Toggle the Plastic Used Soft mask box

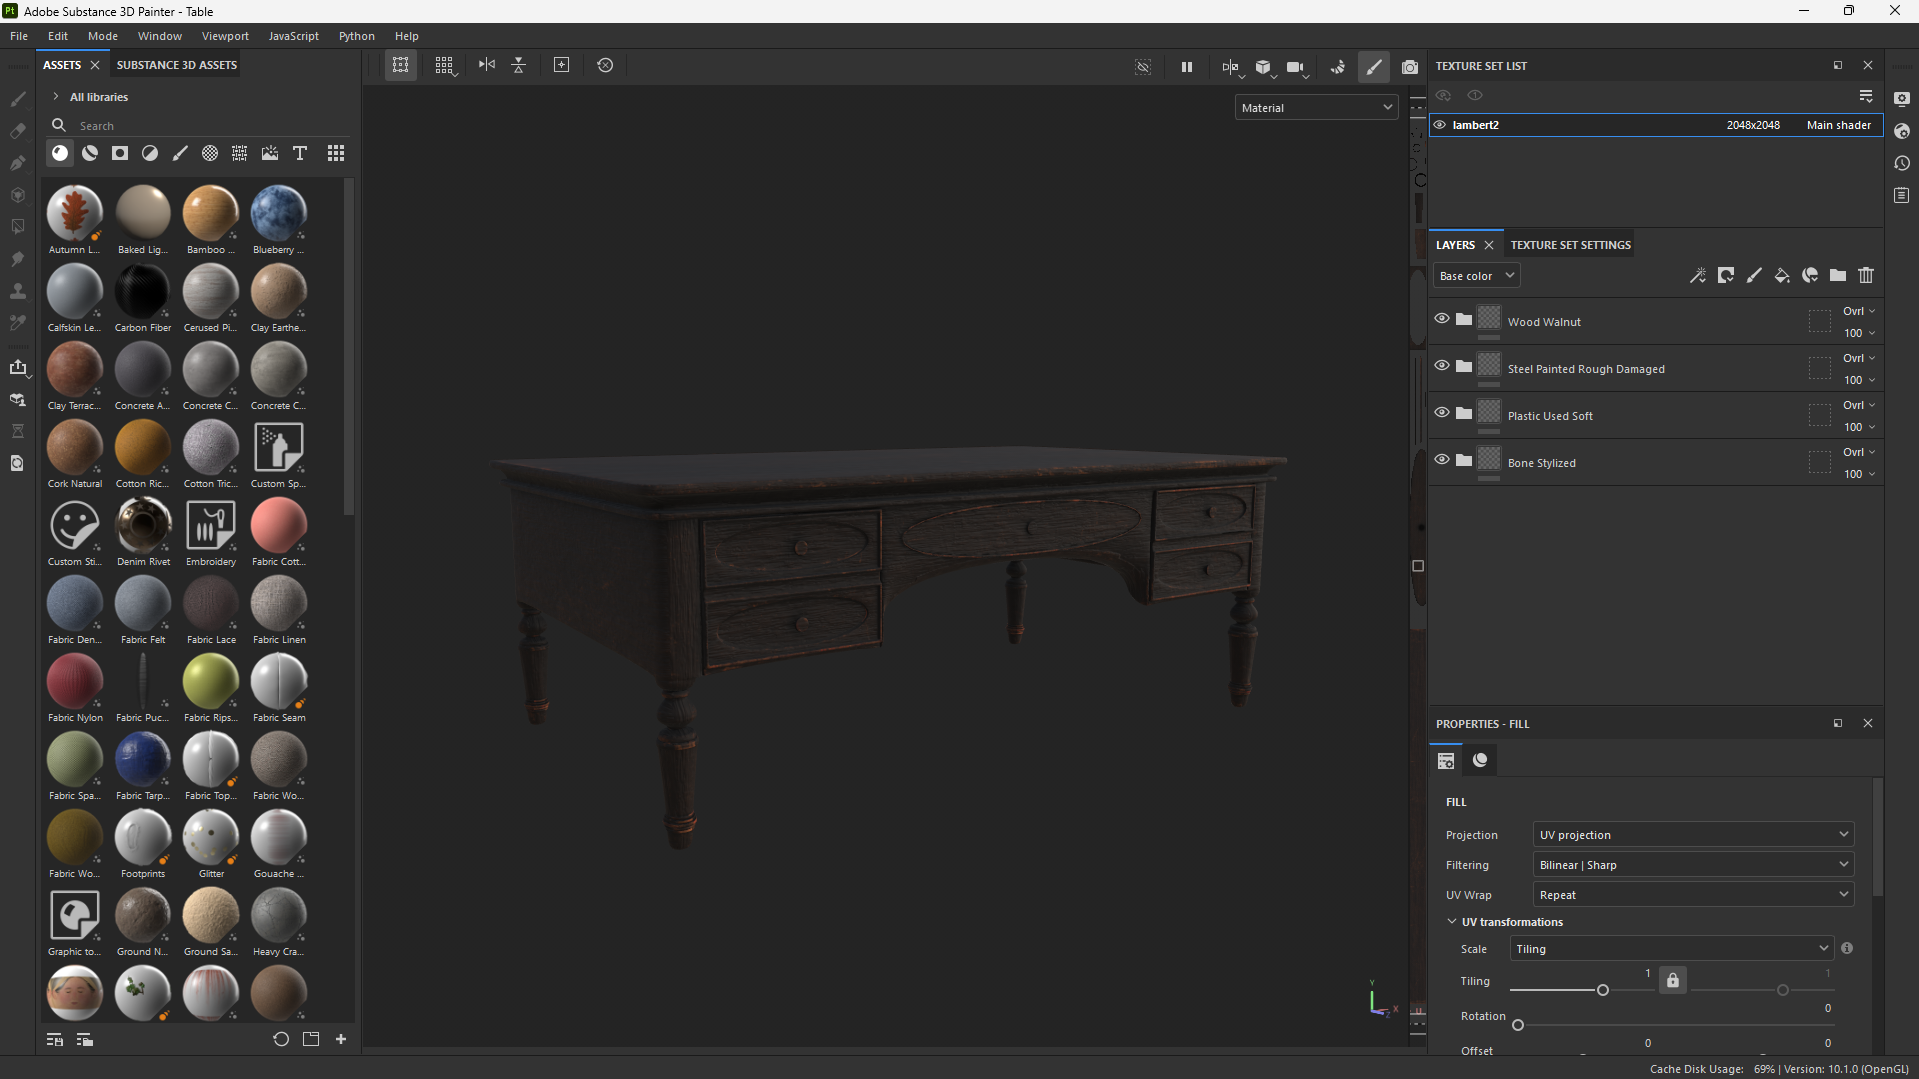[x=1820, y=415]
